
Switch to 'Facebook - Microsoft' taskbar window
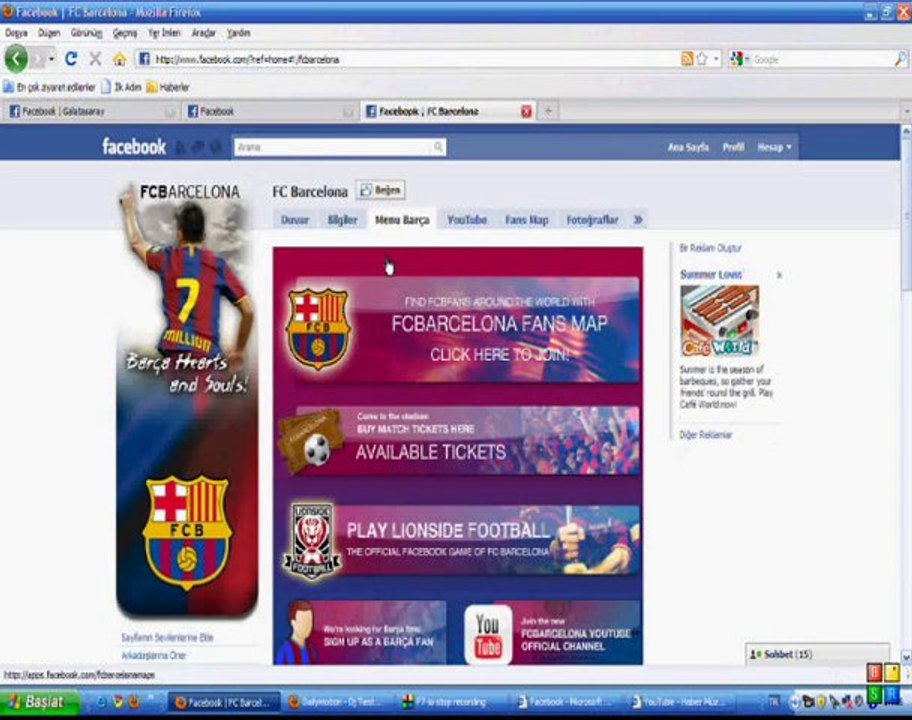[565, 702]
